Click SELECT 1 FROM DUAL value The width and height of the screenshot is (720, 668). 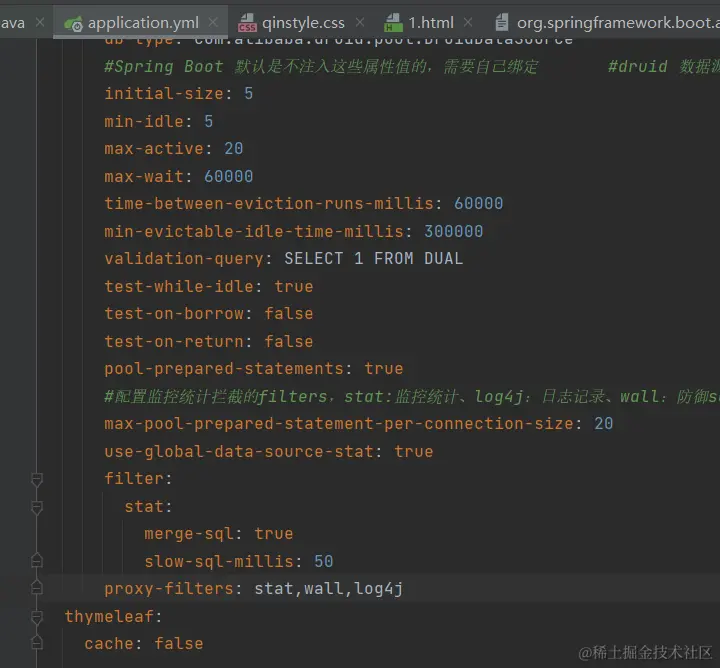point(373,258)
